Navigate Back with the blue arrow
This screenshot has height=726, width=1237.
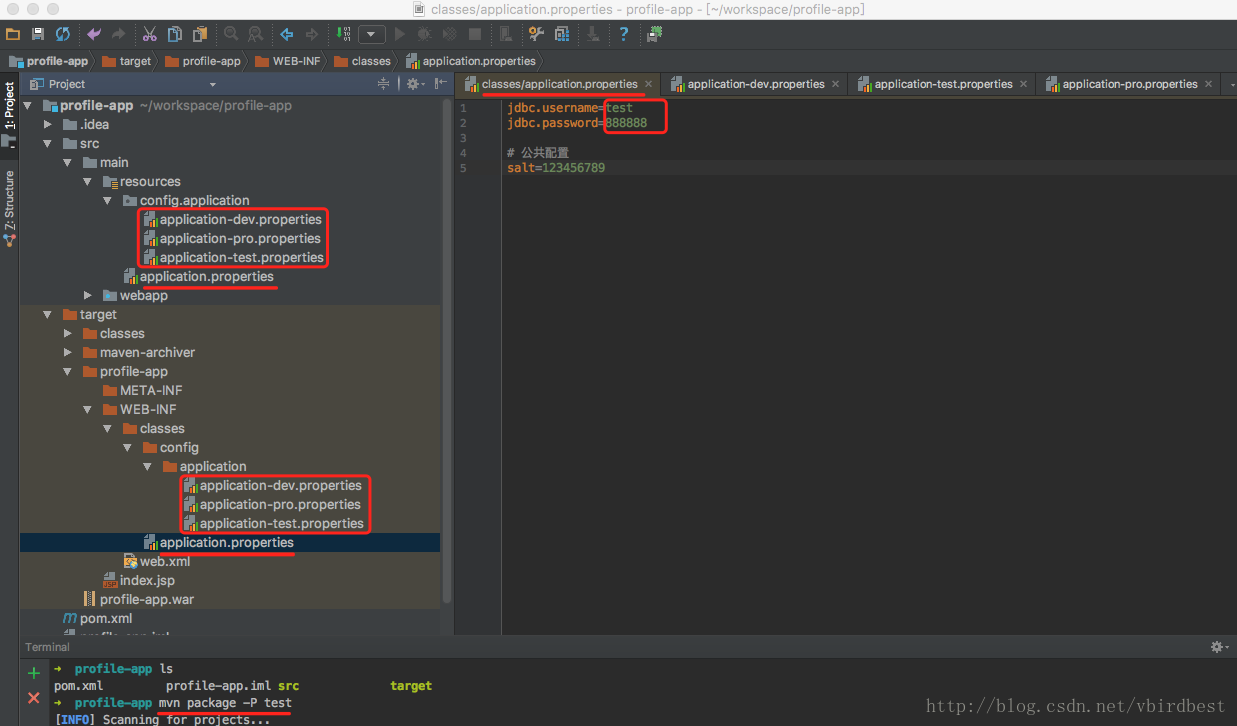coord(287,34)
